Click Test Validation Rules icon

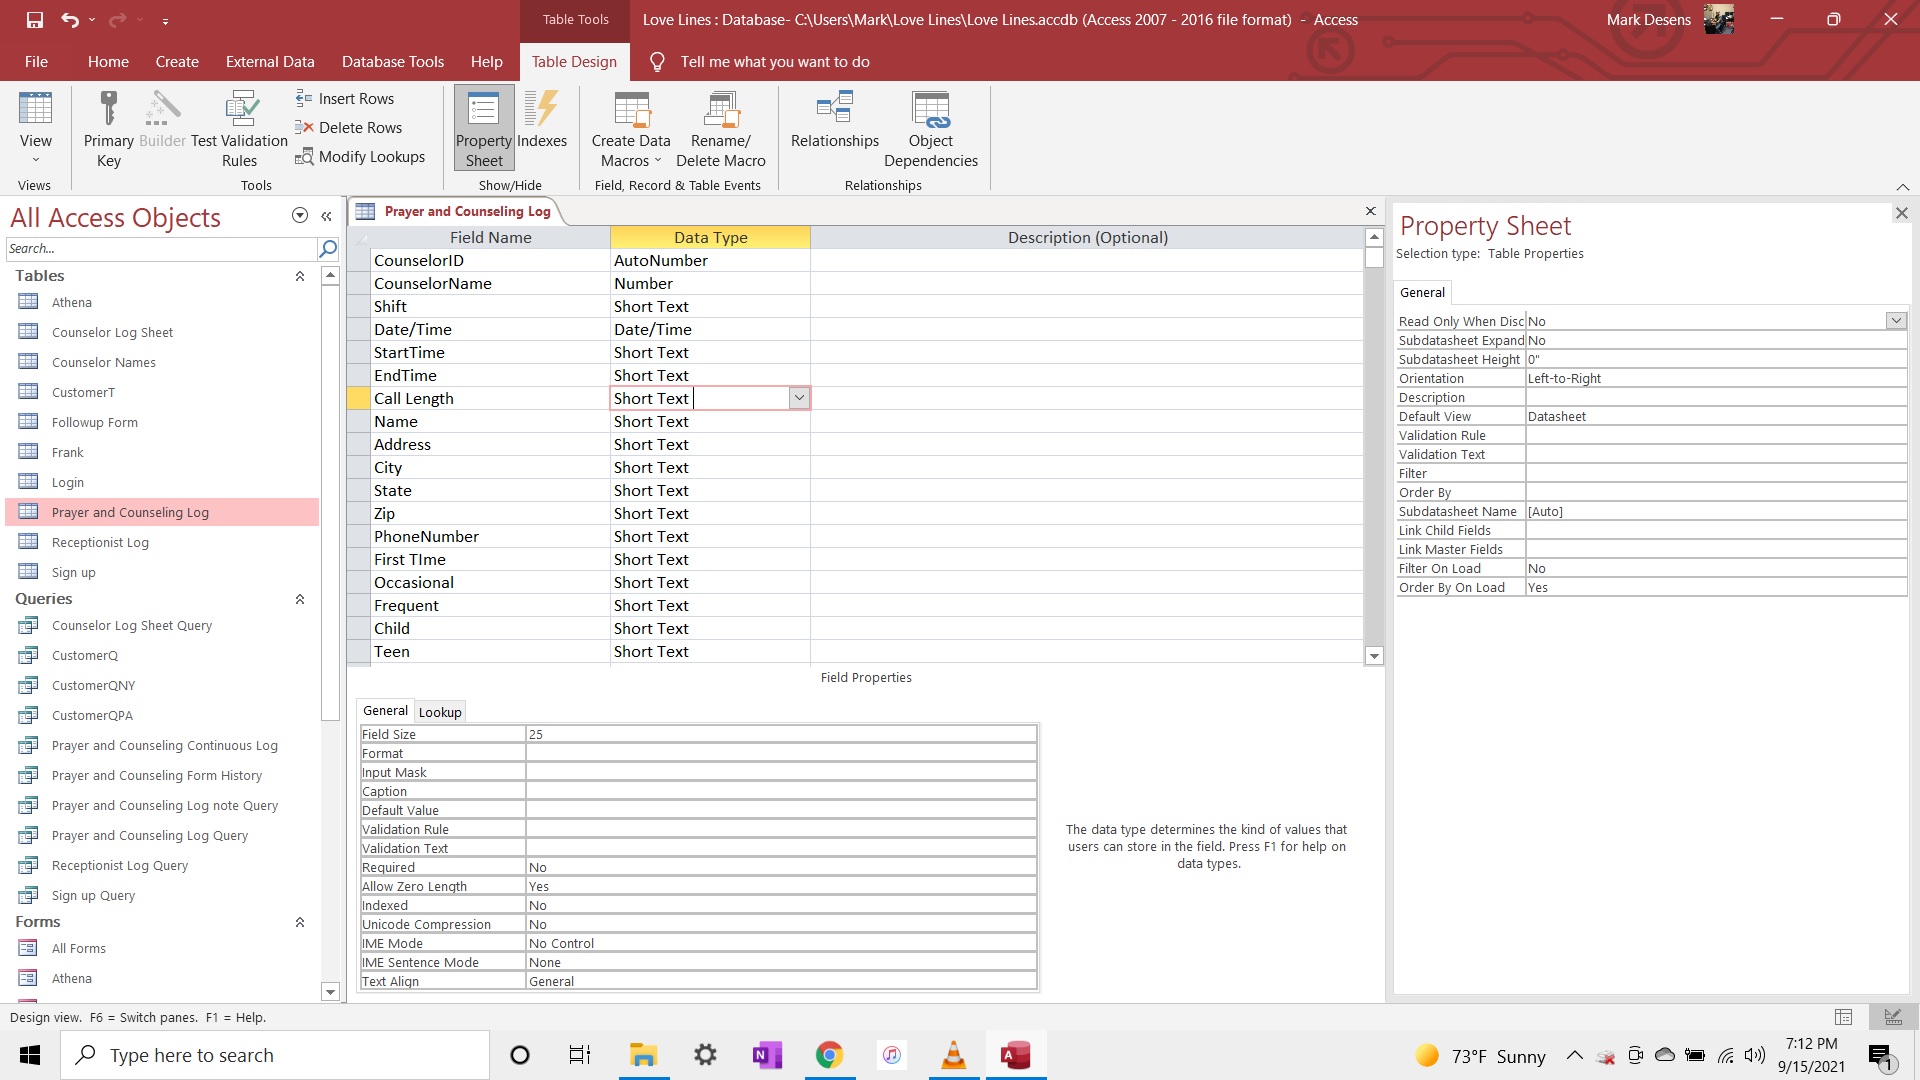(240, 110)
